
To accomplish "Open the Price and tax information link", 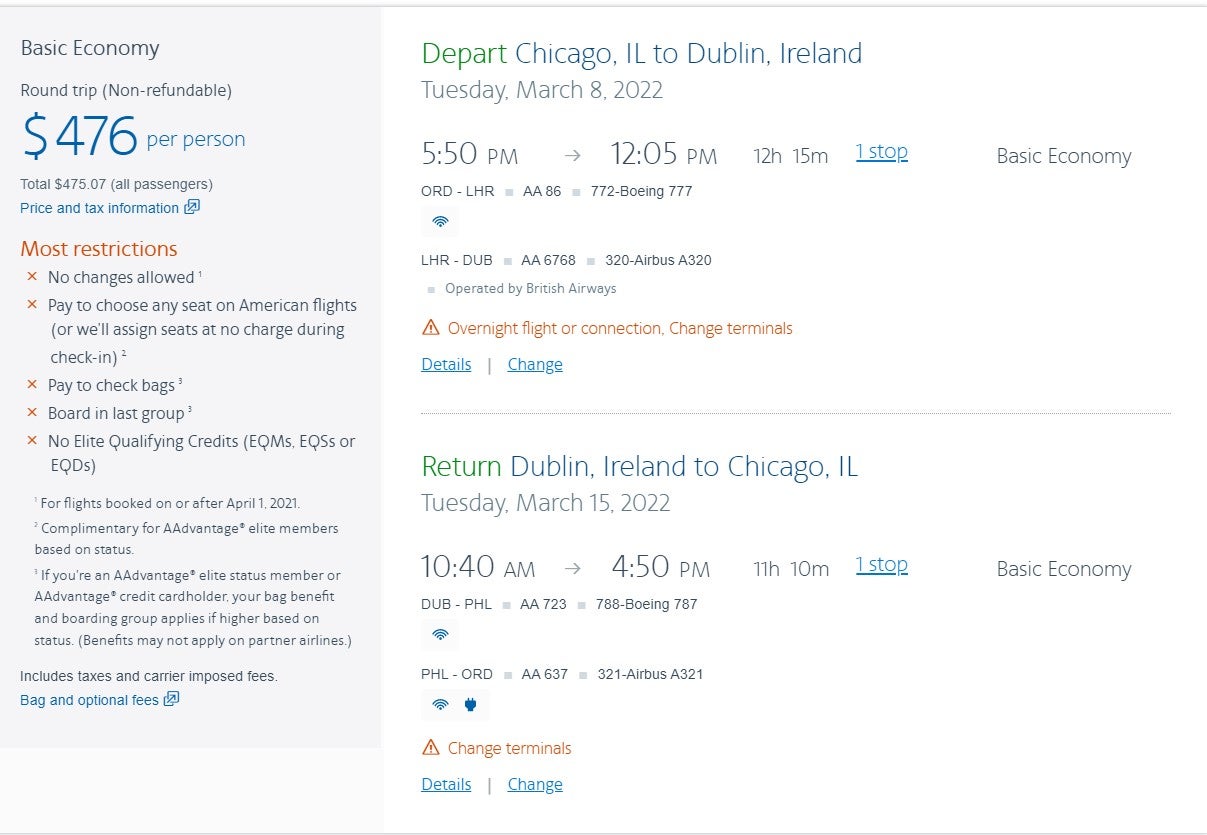I will (x=100, y=207).
